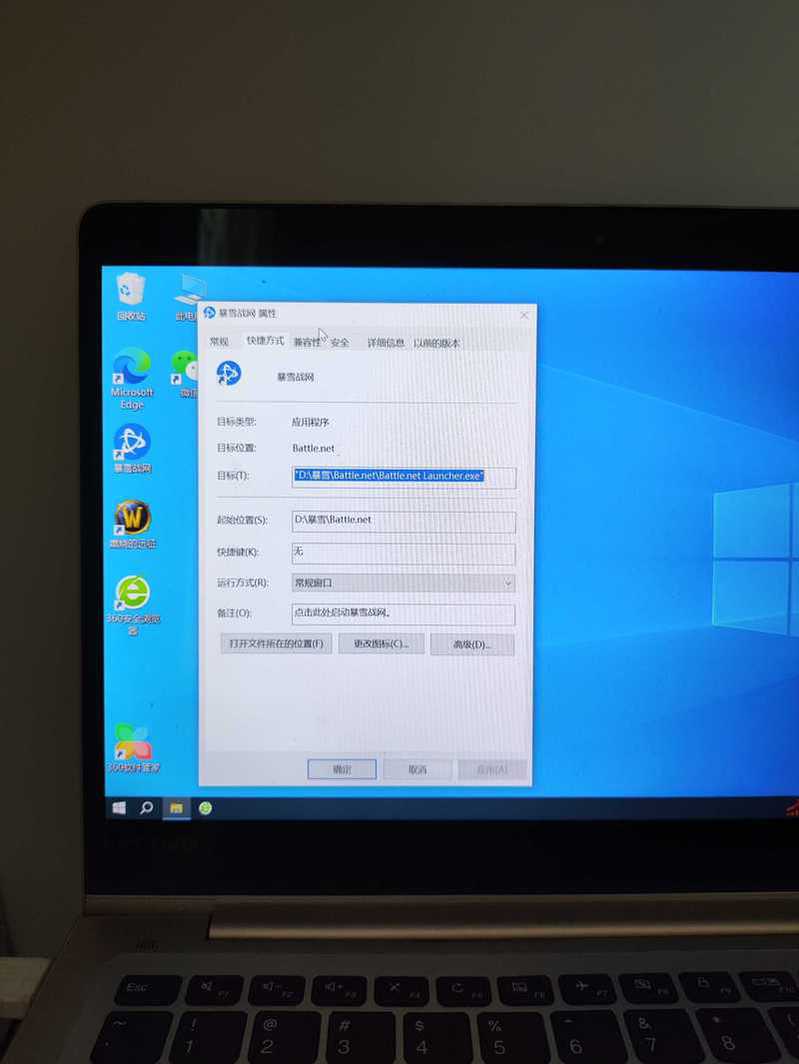Switch to the 以前的版本 tab
This screenshot has width=799, height=1064.
coord(436,343)
